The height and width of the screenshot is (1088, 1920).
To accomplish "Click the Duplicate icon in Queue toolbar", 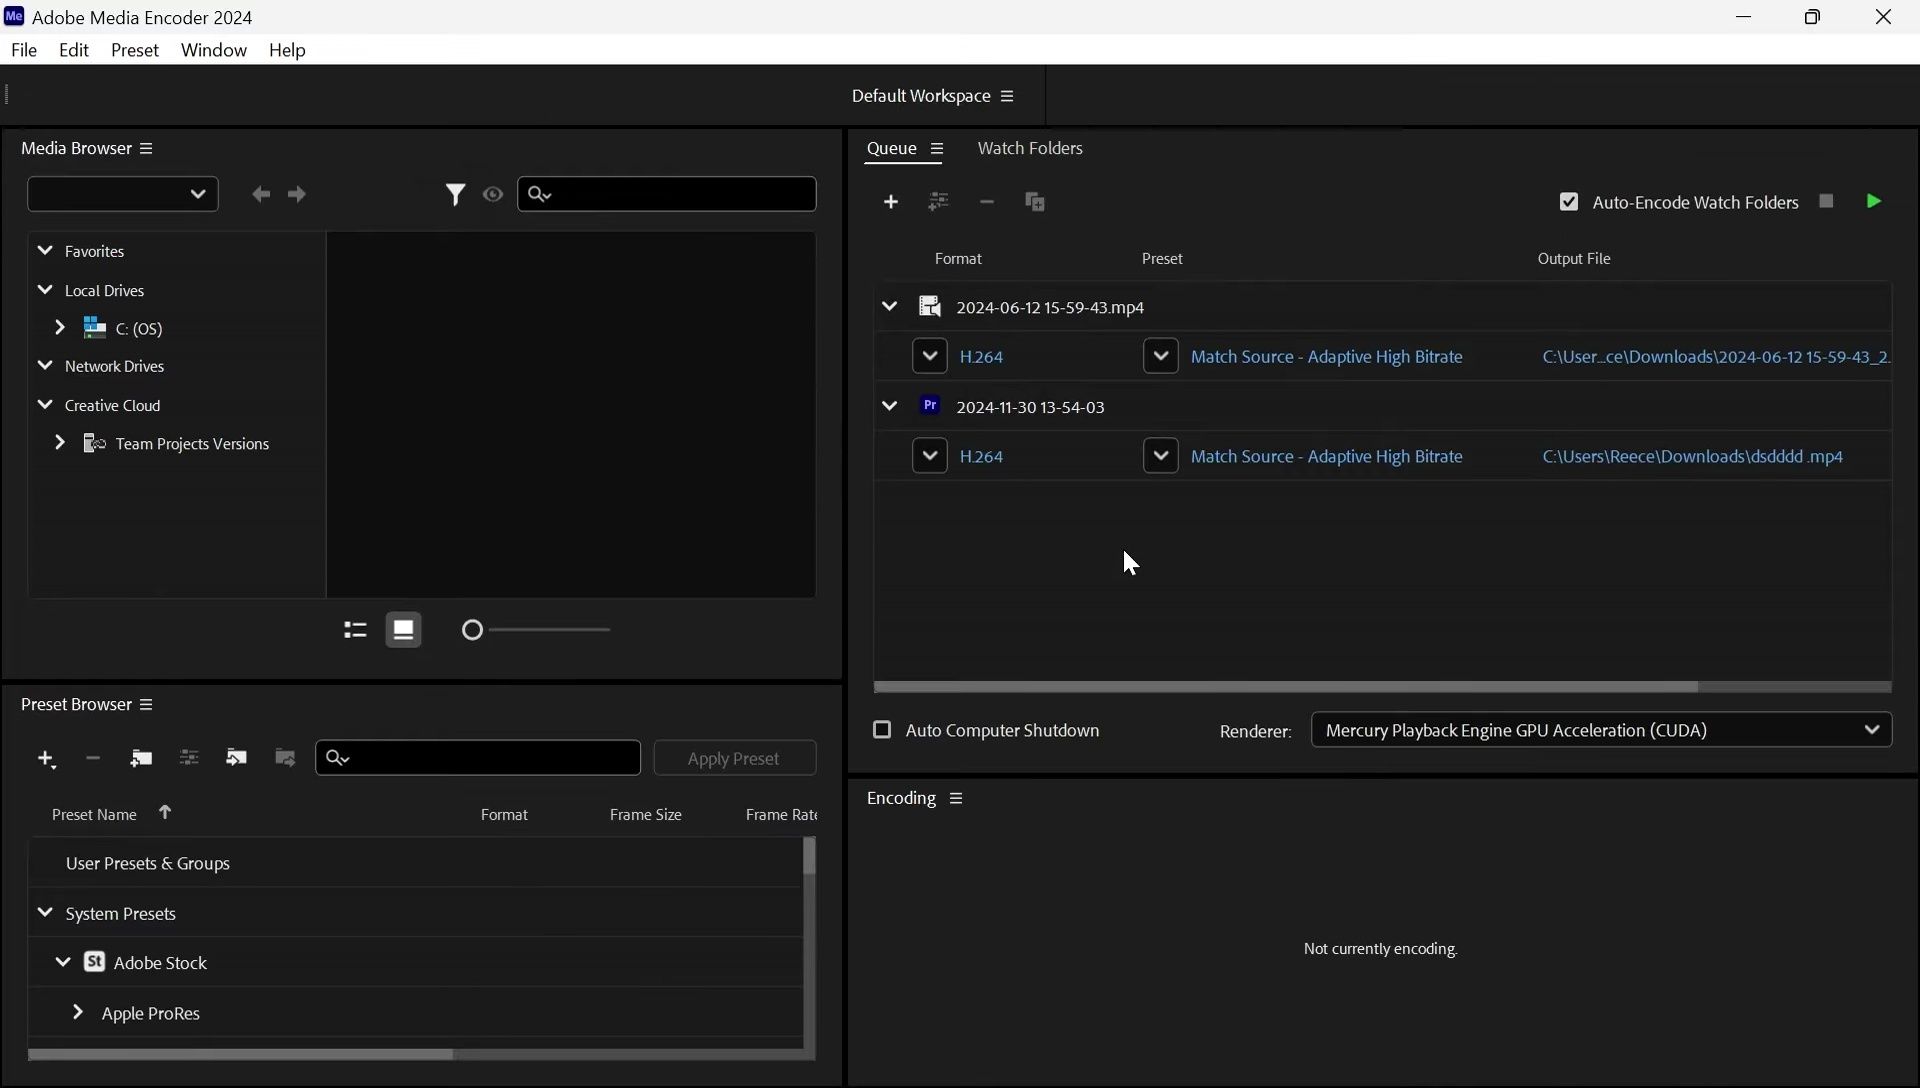I will pyautogui.click(x=1035, y=202).
